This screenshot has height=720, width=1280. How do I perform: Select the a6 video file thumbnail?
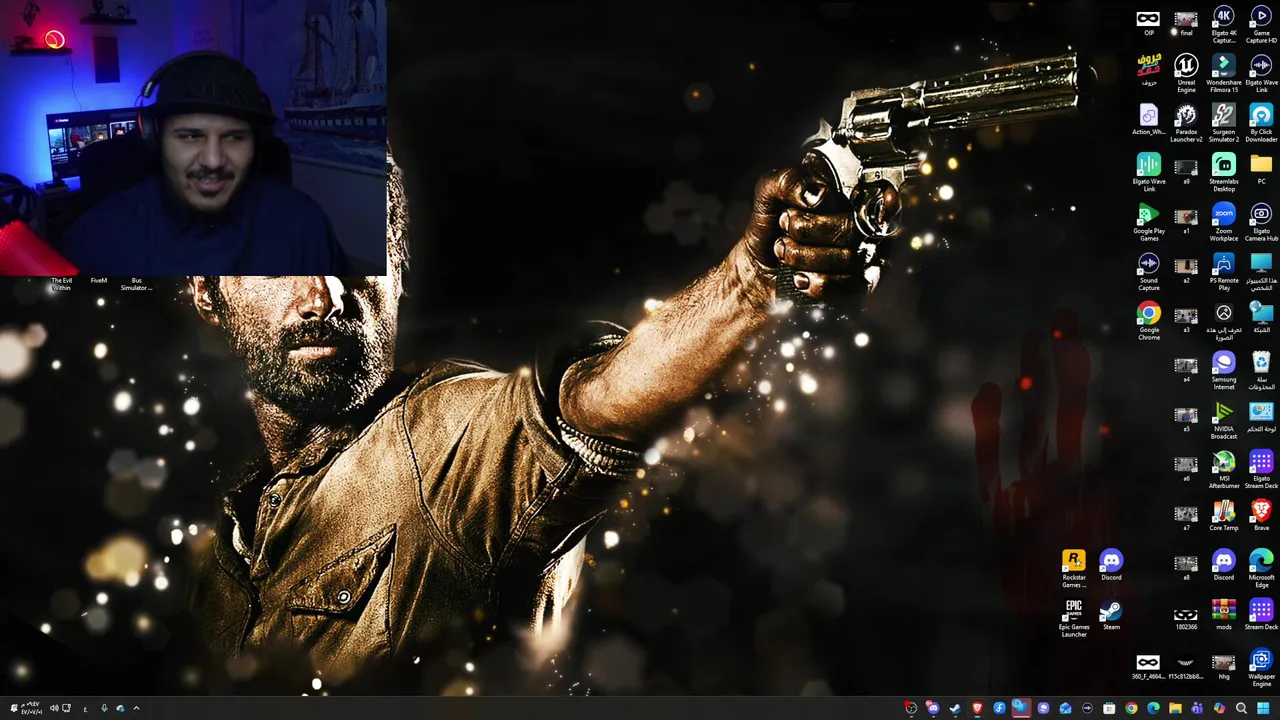coord(1186,468)
